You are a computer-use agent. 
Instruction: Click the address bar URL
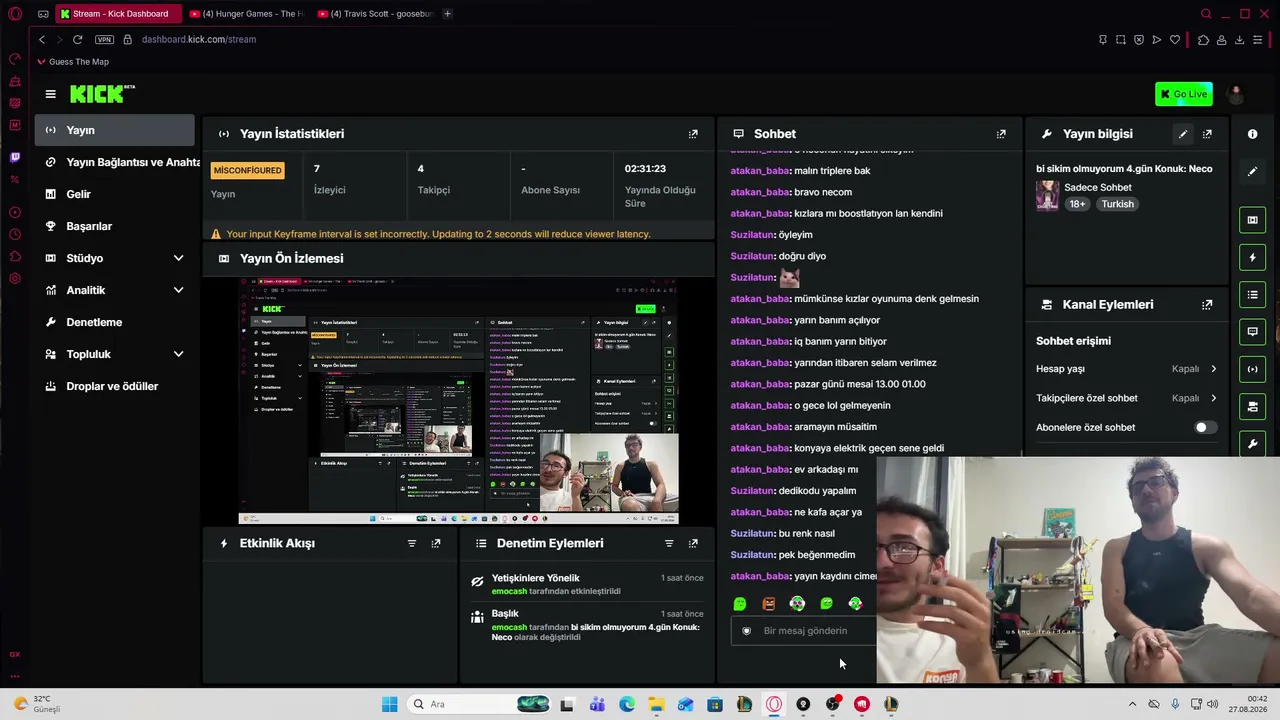click(x=199, y=40)
